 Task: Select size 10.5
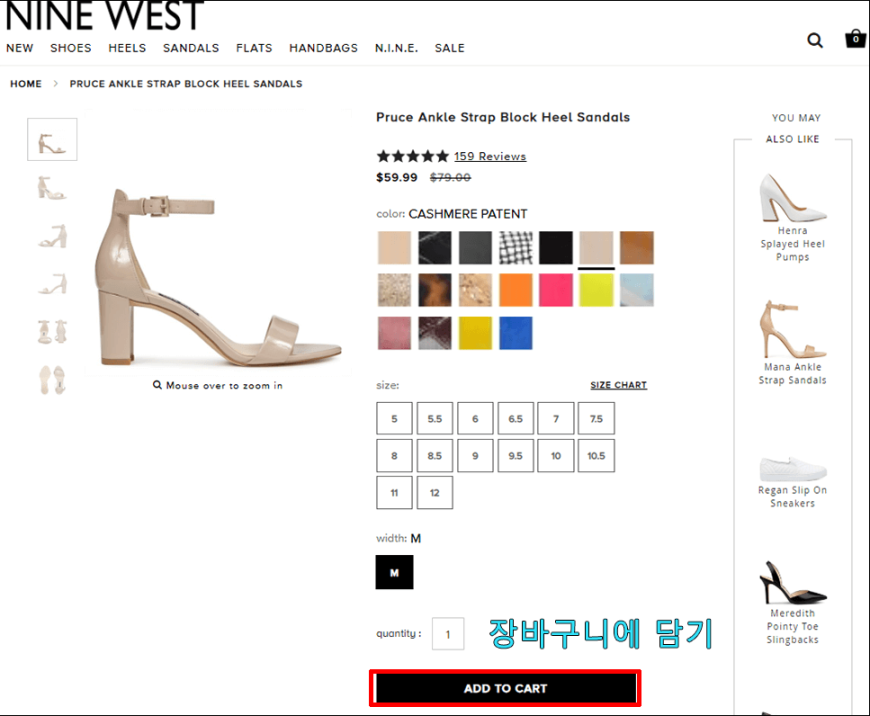click(596, 456)
